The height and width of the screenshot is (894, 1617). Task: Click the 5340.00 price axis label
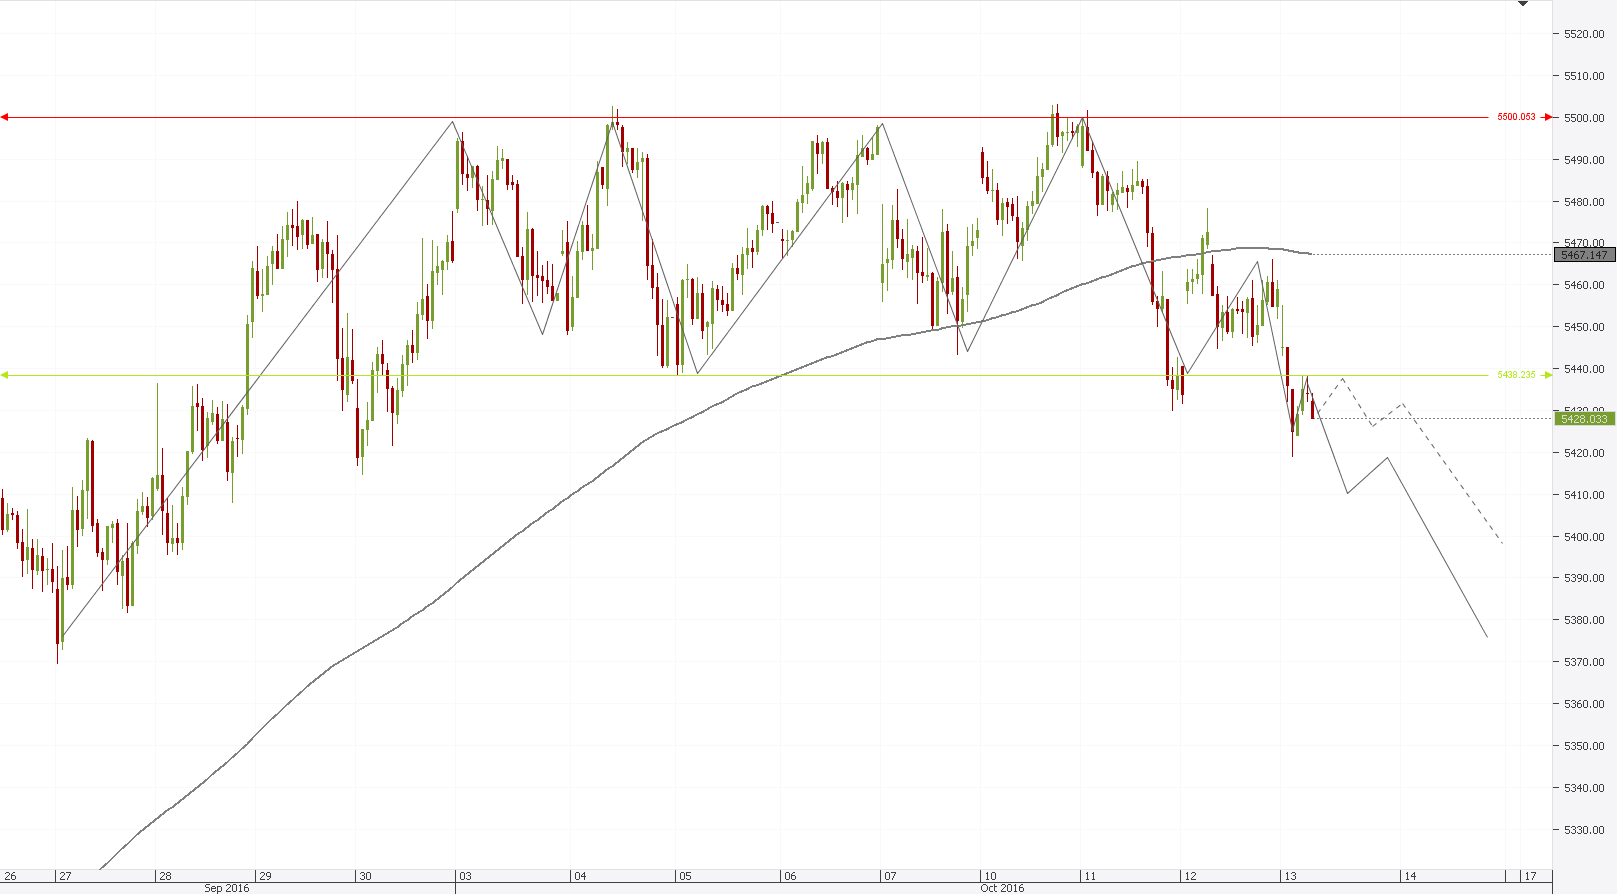point(1584,788)
